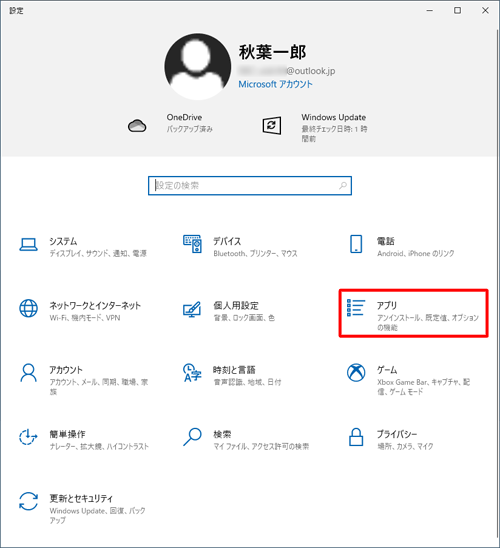The height and width of the screenshot is (548, 500).
Task: Open the デバイス keyboard and speaker icon
Action: (193, 244)
